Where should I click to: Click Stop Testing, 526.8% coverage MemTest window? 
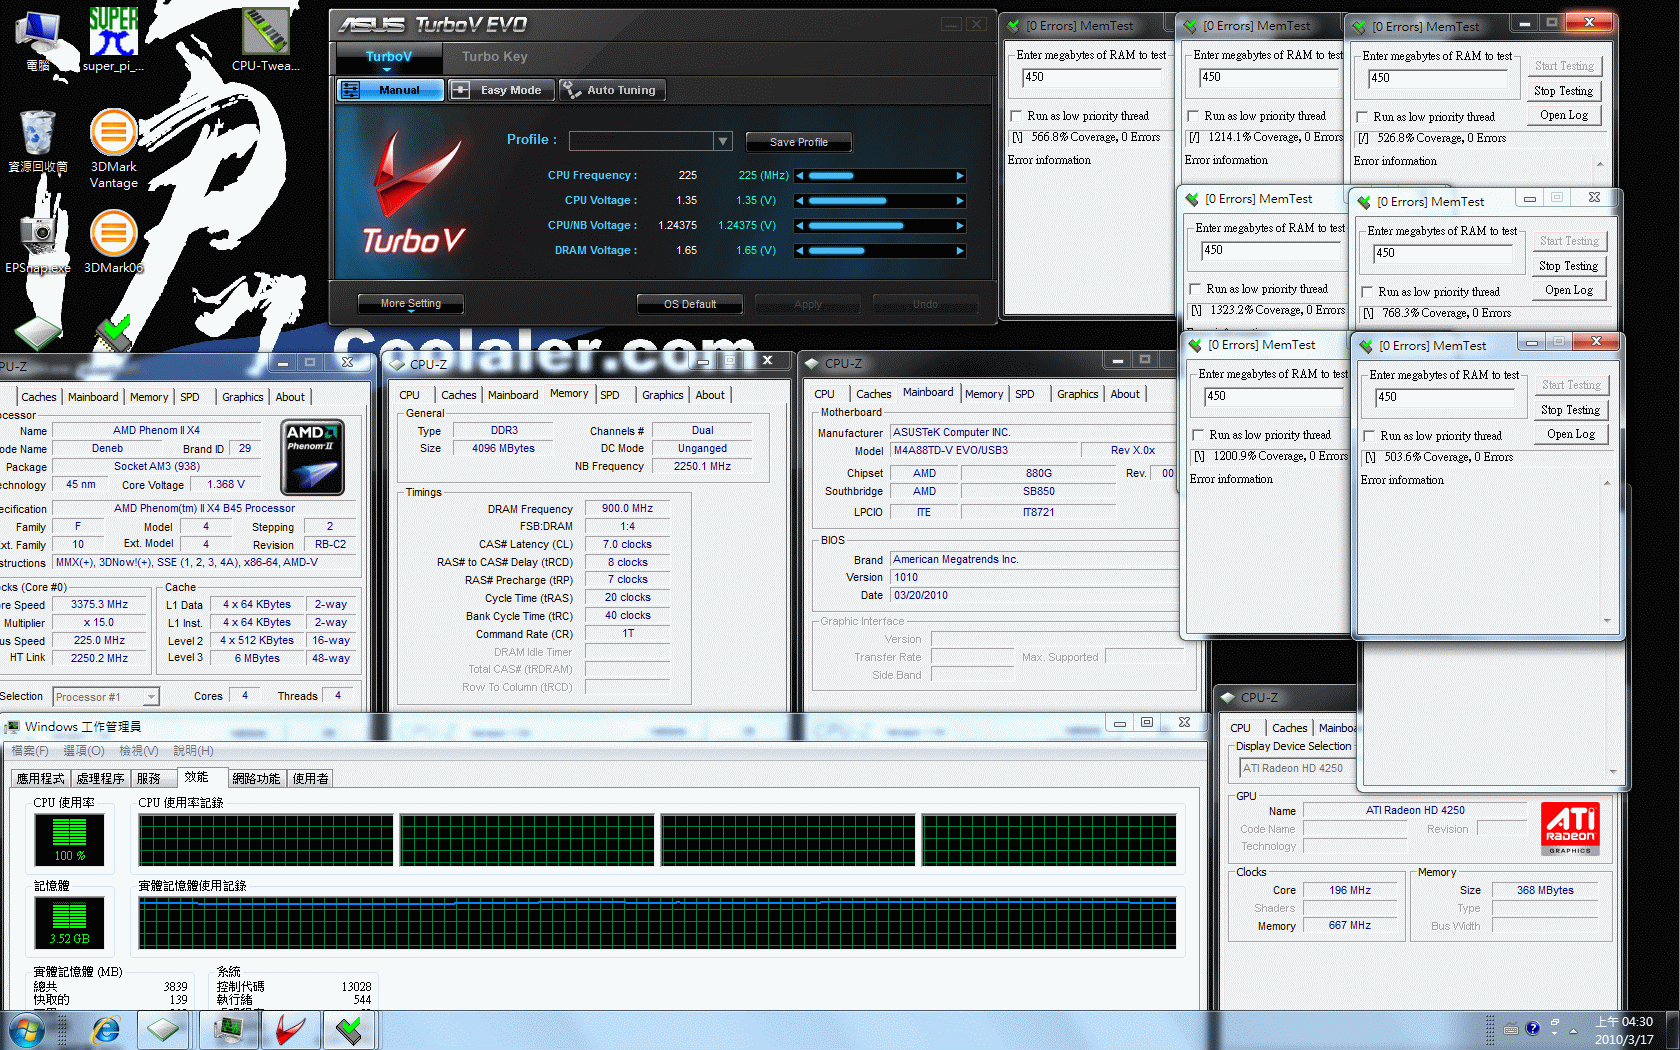point(1563,91)
